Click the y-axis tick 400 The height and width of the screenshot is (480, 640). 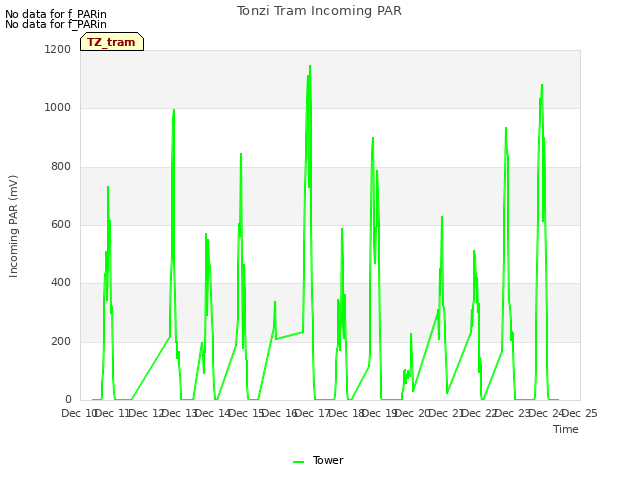[x=61, y=283]
